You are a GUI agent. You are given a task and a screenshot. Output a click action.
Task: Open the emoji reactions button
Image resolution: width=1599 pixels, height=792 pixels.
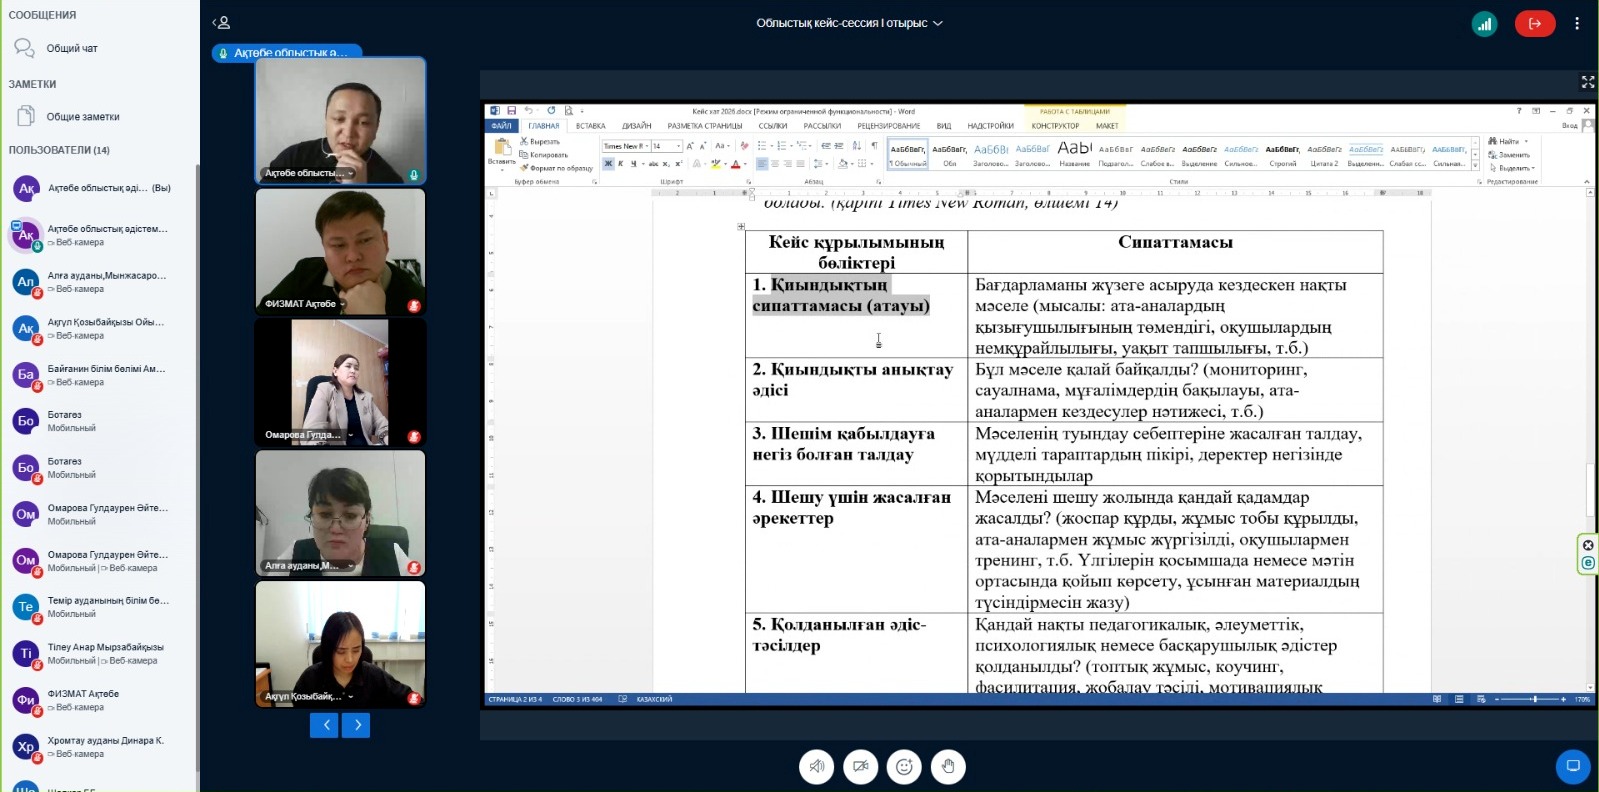pyautogui.click(x=904, y=767)
